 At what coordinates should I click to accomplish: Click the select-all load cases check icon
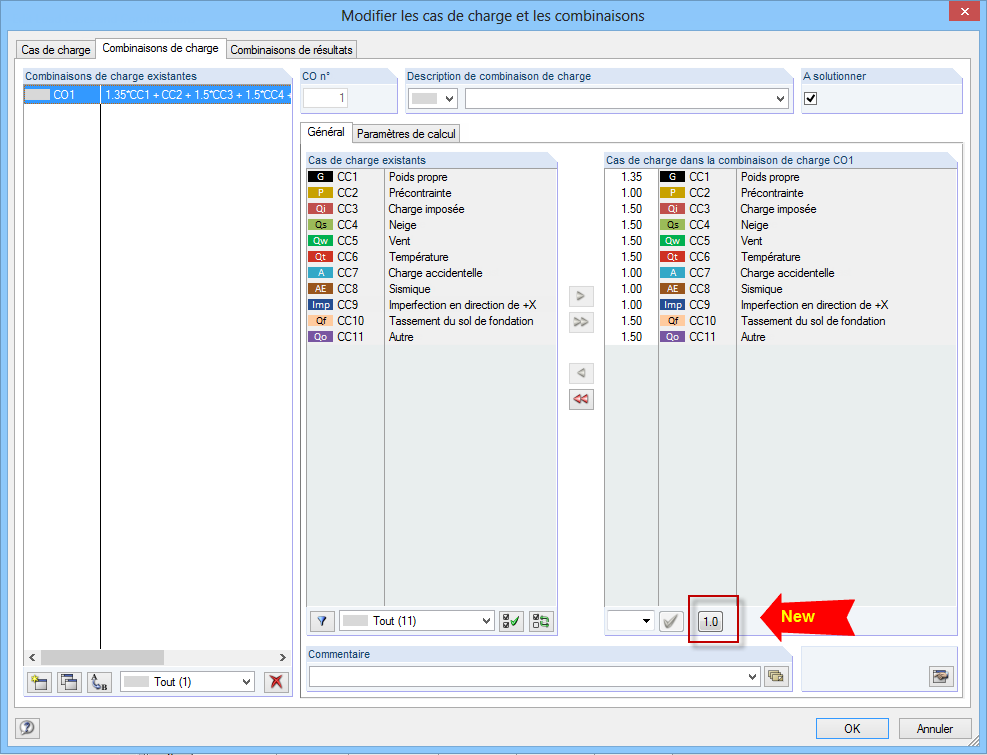[509, 621]
